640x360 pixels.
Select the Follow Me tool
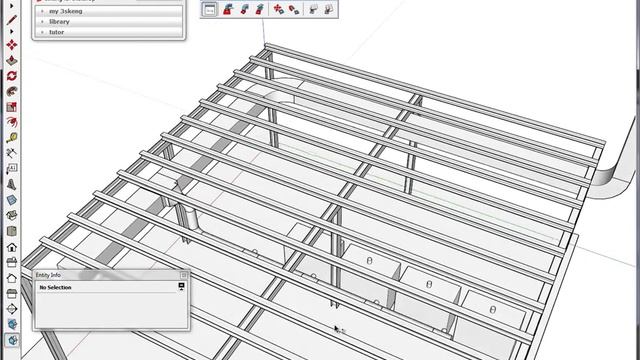click(x=11, y=91)
